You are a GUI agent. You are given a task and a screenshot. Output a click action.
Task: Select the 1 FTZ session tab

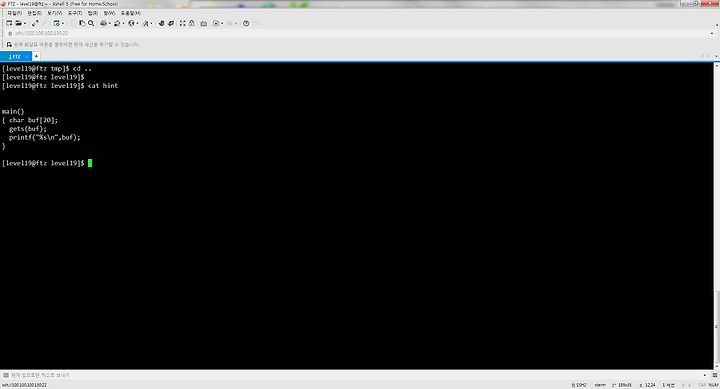point(15,56)
